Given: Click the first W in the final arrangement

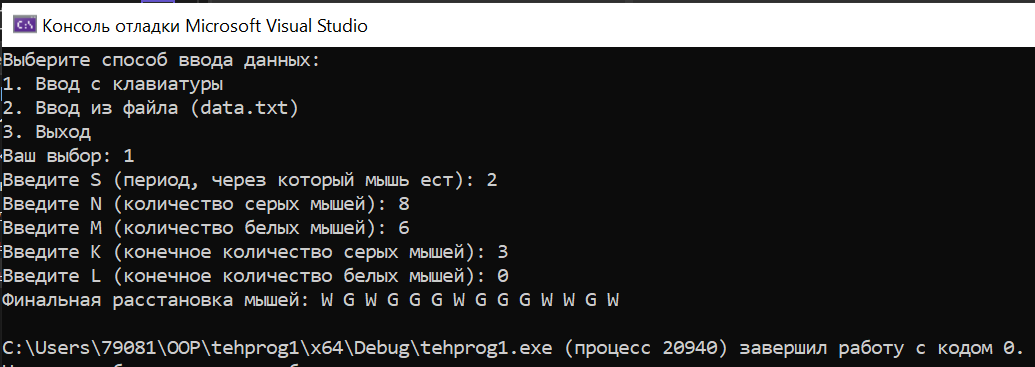Looking at the screenshot, I should (327, 300).
